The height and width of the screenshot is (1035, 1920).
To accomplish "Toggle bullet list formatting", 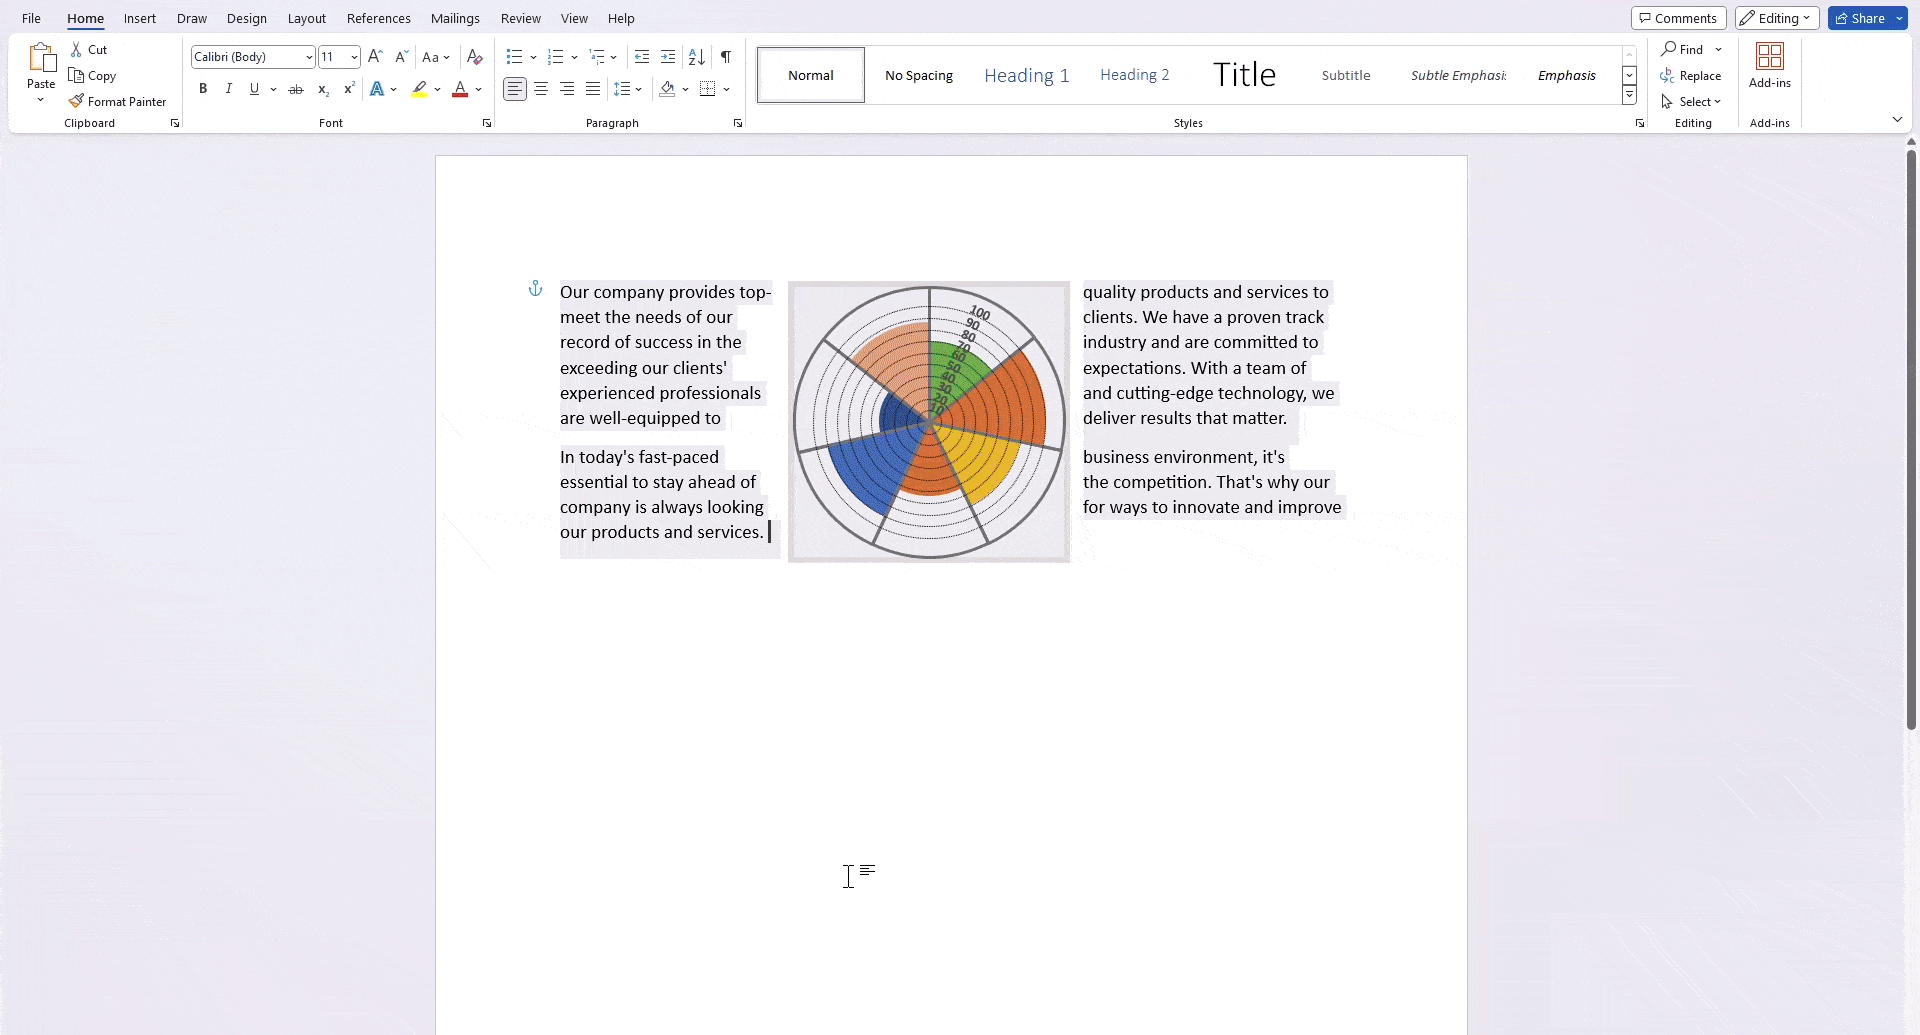I will tap(514, 57).
